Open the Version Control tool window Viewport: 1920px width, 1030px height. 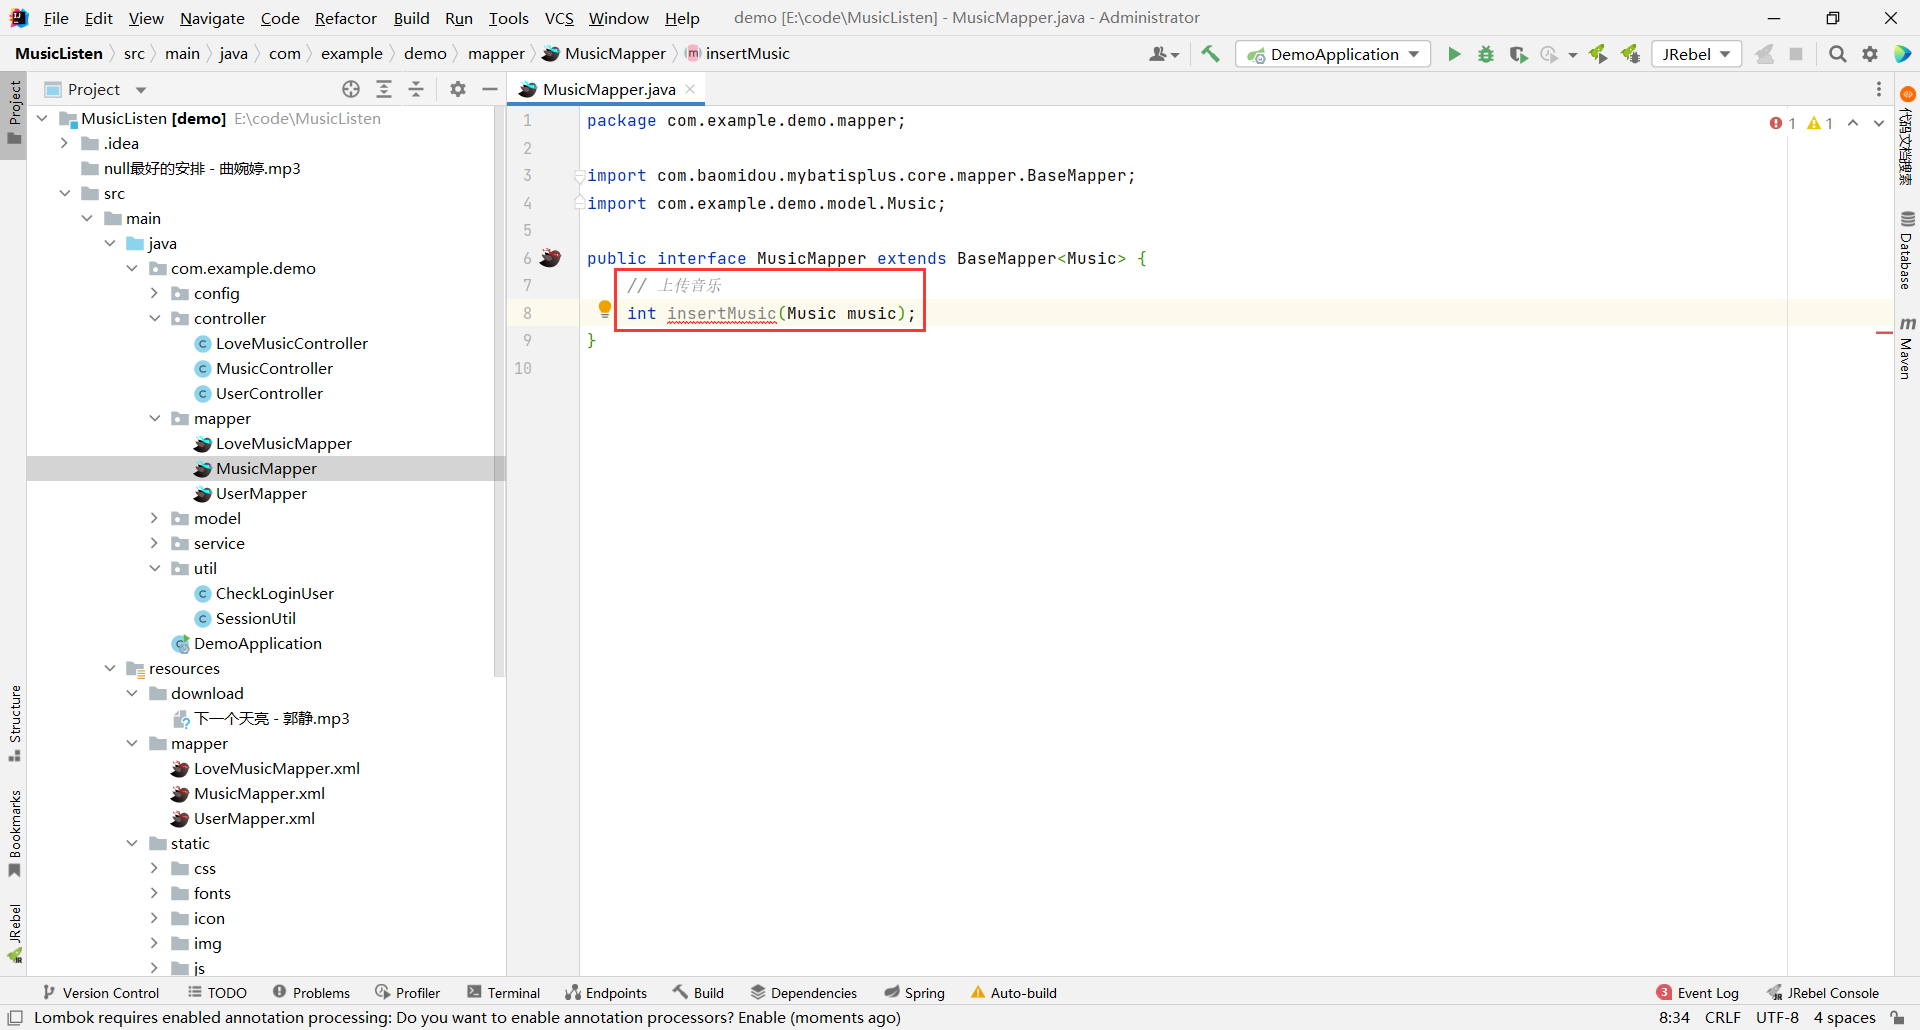(101, 993)
